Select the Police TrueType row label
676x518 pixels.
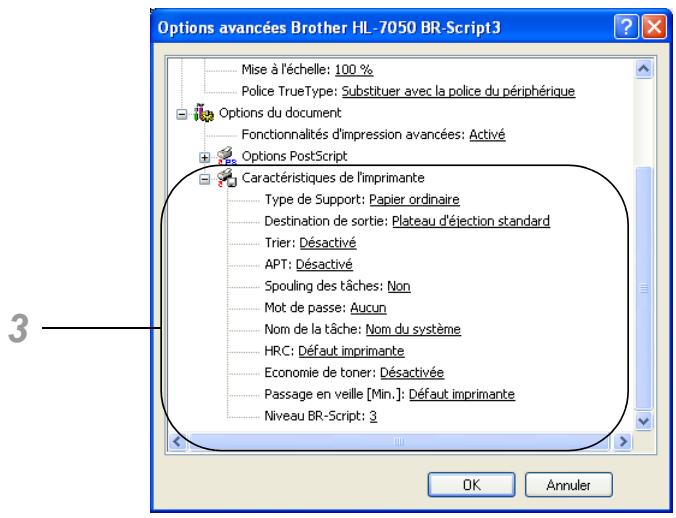pos(290,91)
